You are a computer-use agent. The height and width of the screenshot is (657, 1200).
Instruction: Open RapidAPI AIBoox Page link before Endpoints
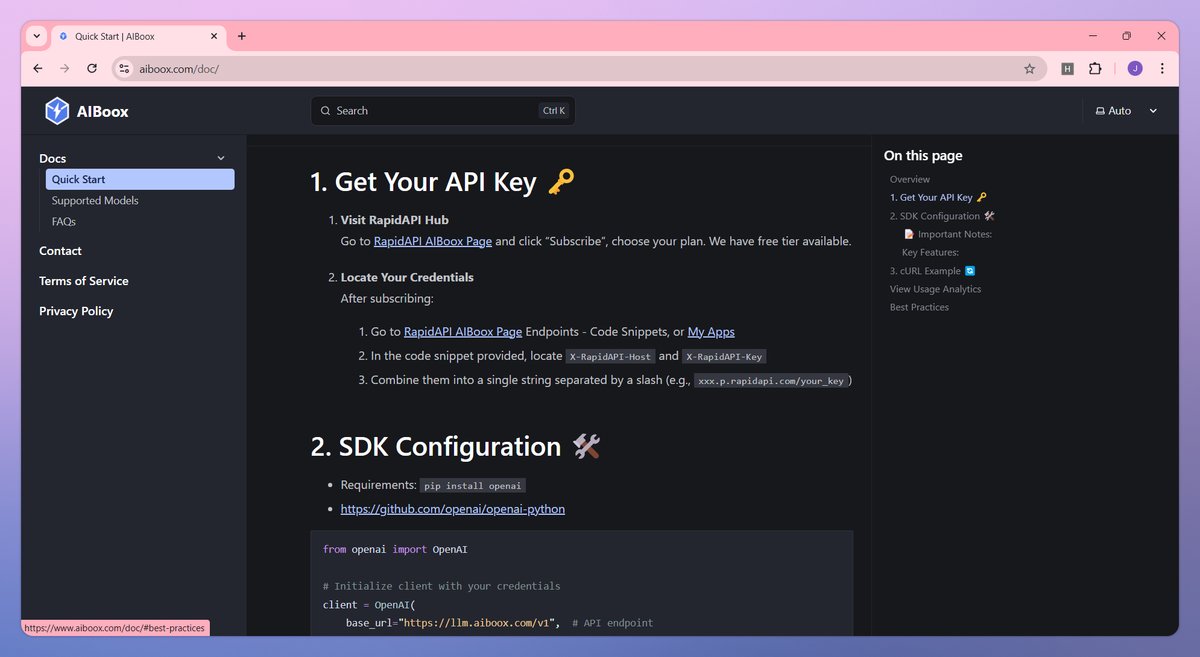[463, 332]
